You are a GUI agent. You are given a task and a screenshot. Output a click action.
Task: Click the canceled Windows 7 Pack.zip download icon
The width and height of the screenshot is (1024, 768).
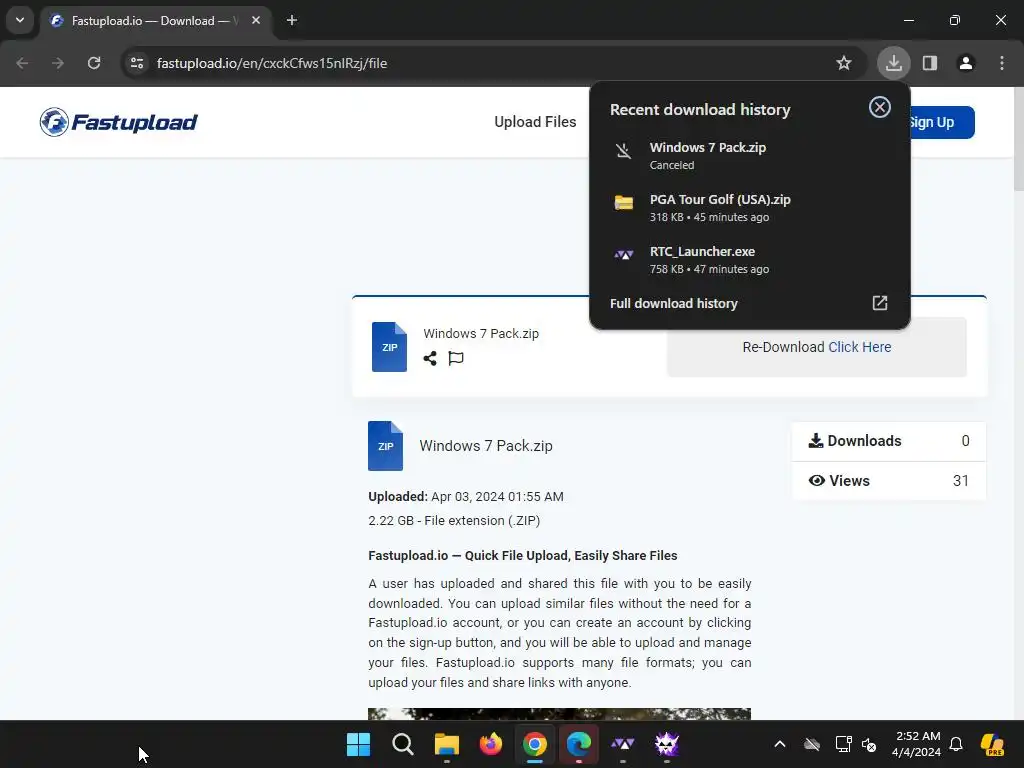point(624,152)
